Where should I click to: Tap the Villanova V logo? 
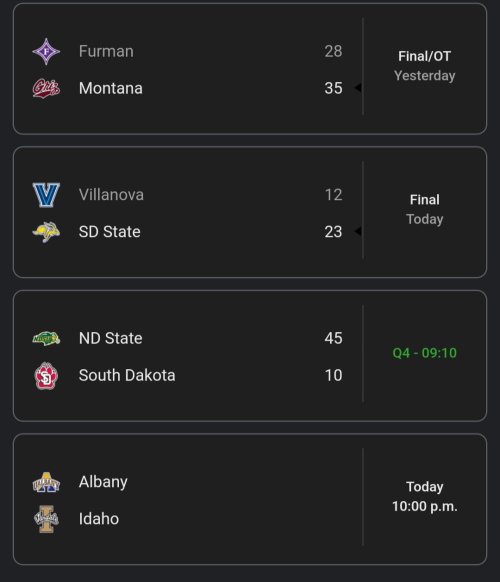(x=46, y=195)
